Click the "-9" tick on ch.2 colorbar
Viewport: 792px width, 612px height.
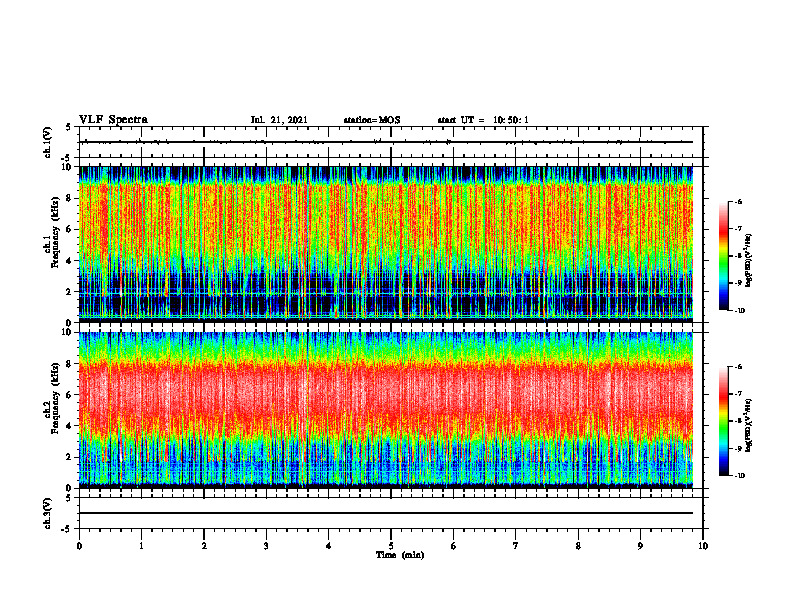coord(738,448)
